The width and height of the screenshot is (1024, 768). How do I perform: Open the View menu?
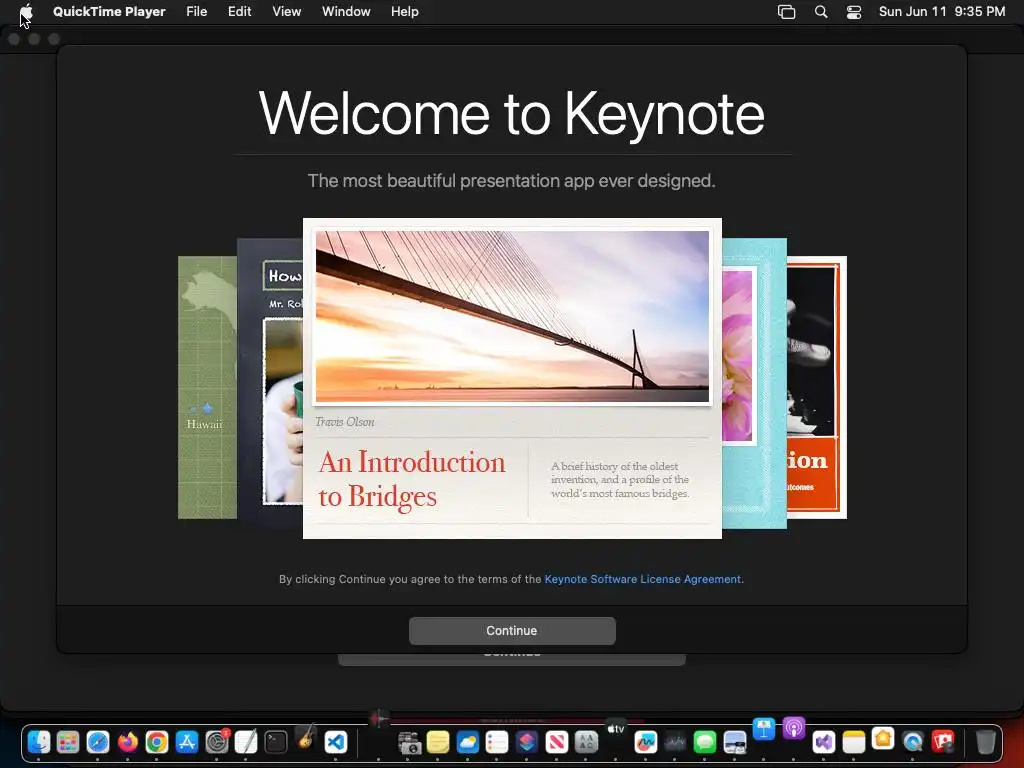[287, 12]
